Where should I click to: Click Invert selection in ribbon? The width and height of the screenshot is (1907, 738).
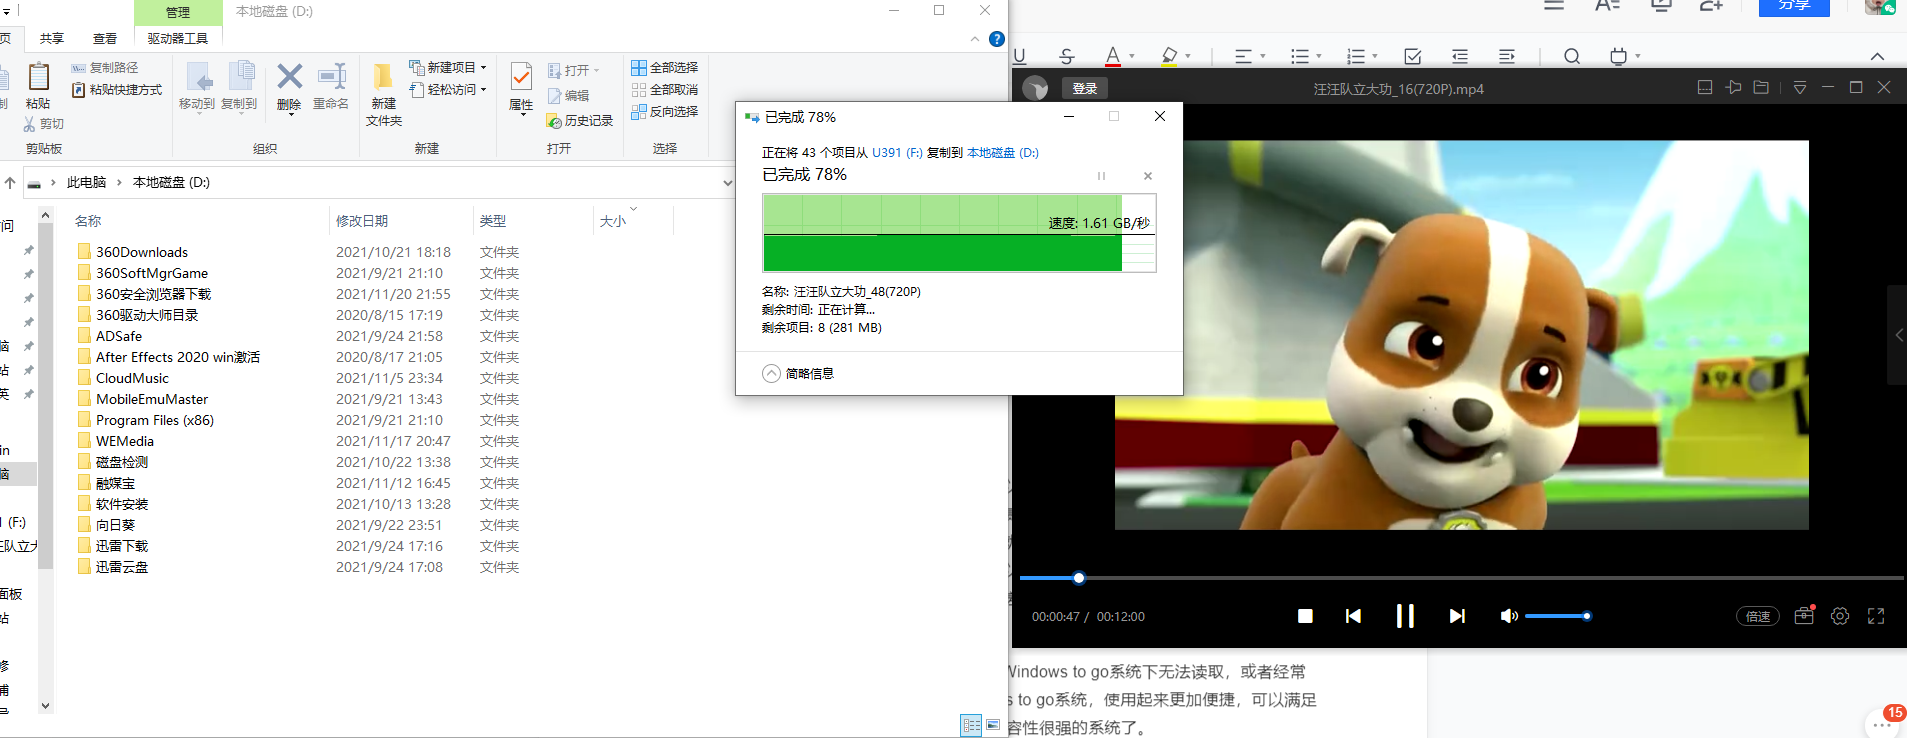(664, 112)
